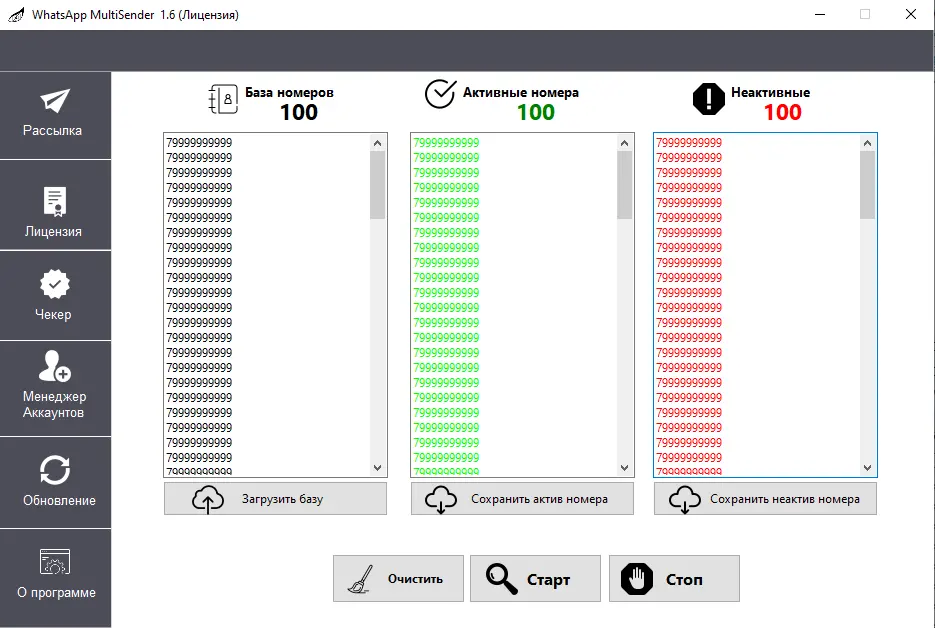Screen dimensions: 935x628
Task: Open the Обновление section
Action: coord(55,483)
